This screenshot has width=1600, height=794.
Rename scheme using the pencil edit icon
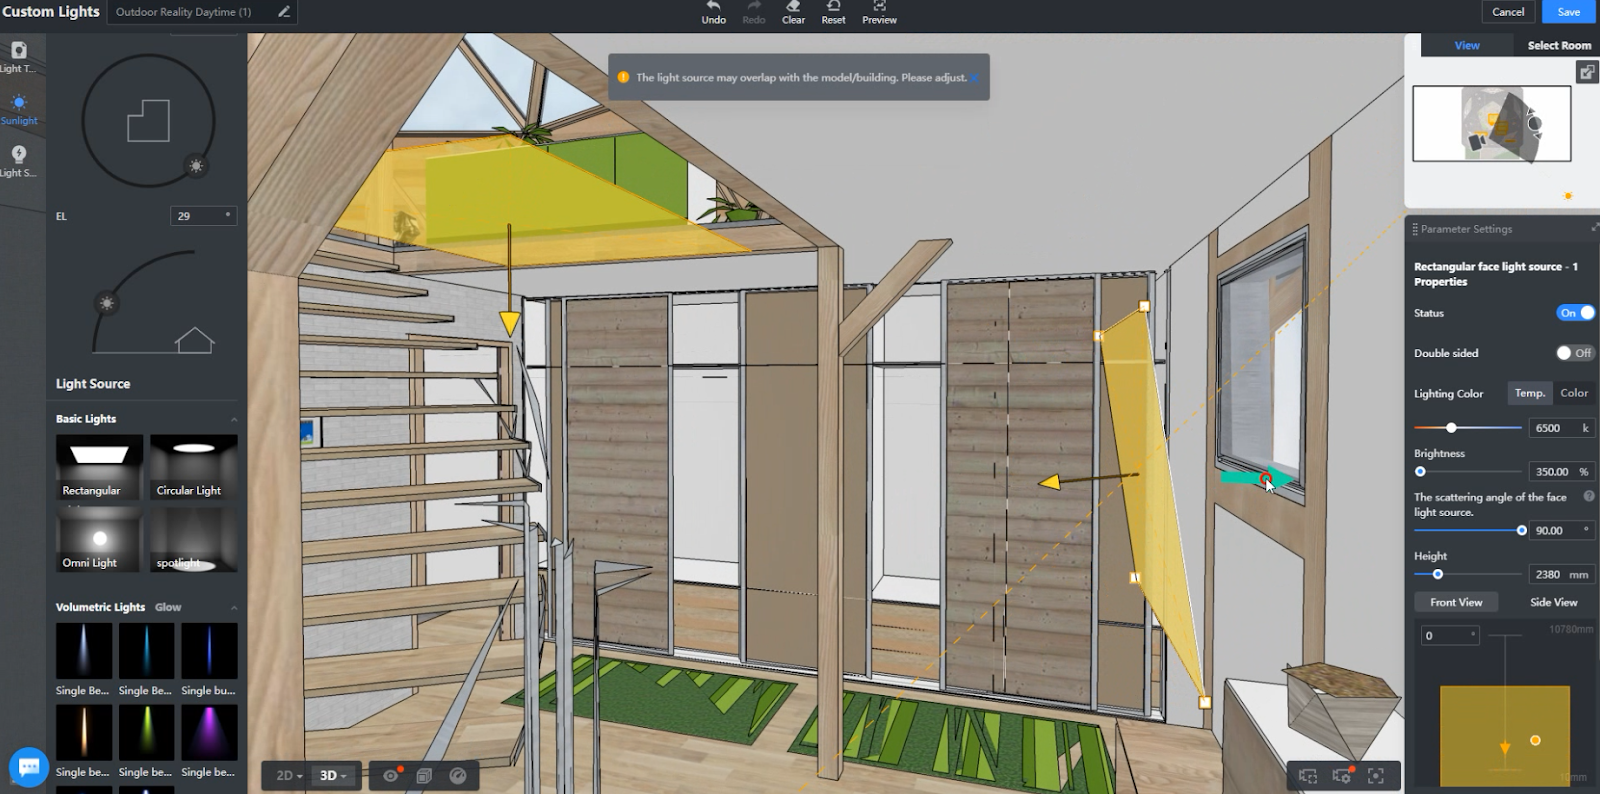coord(284,12)
